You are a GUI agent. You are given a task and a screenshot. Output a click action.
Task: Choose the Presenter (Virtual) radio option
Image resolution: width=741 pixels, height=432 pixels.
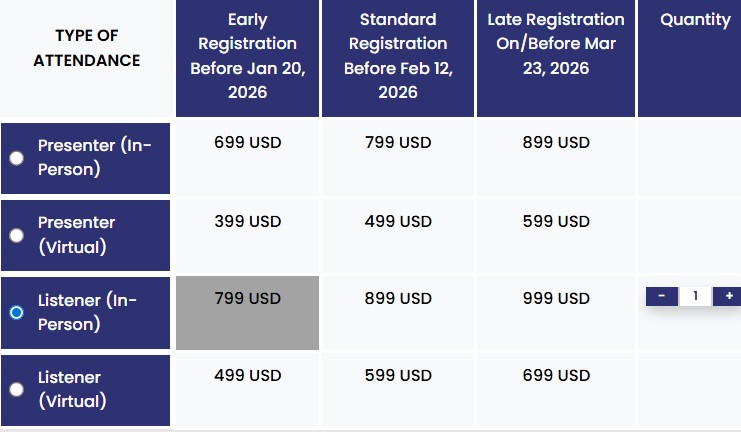click(x=17, y=235)
